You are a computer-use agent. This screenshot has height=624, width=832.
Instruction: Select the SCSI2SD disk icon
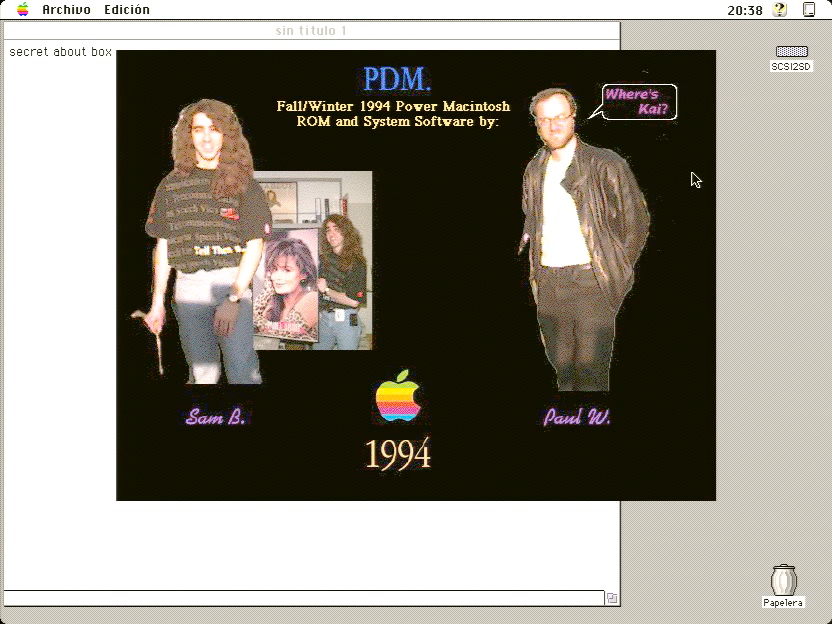tap(792, 51)
